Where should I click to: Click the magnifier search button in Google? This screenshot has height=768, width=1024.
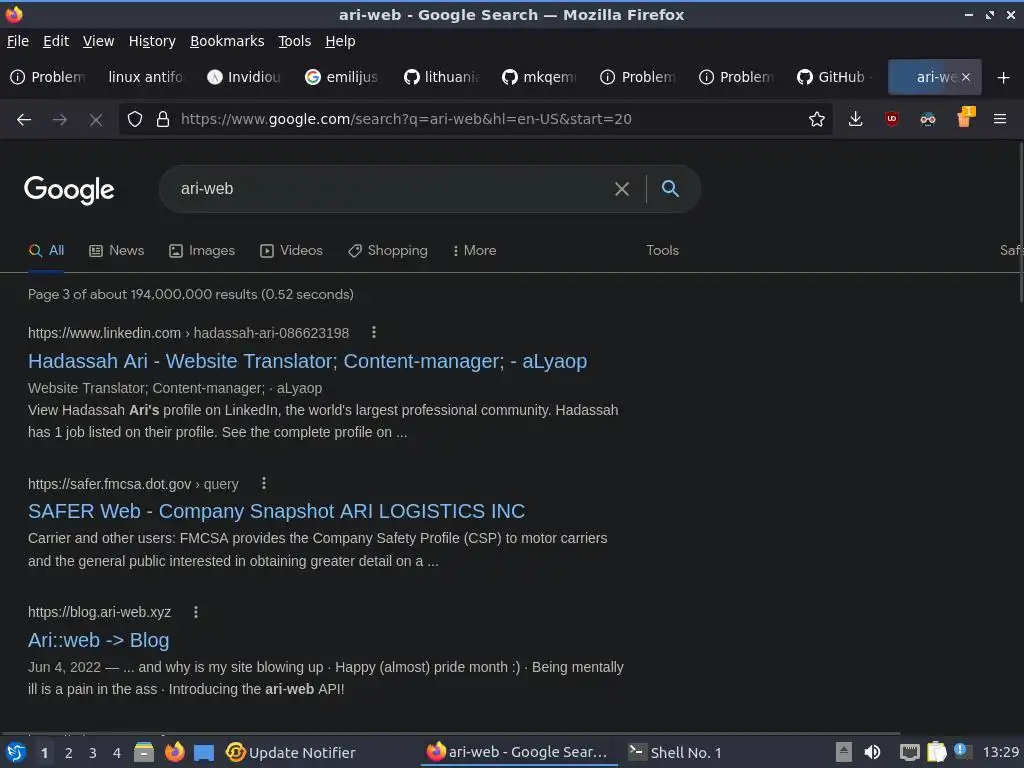(x=670, y=189)
